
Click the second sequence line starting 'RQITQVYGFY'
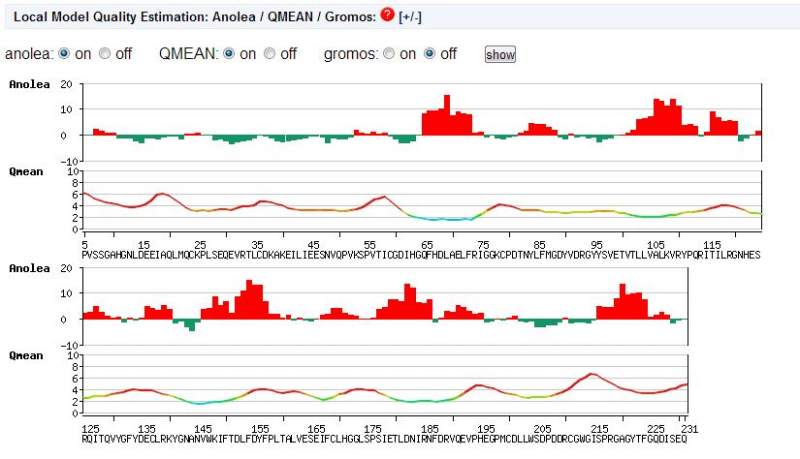pyautogui.click(x=384, y=439)
